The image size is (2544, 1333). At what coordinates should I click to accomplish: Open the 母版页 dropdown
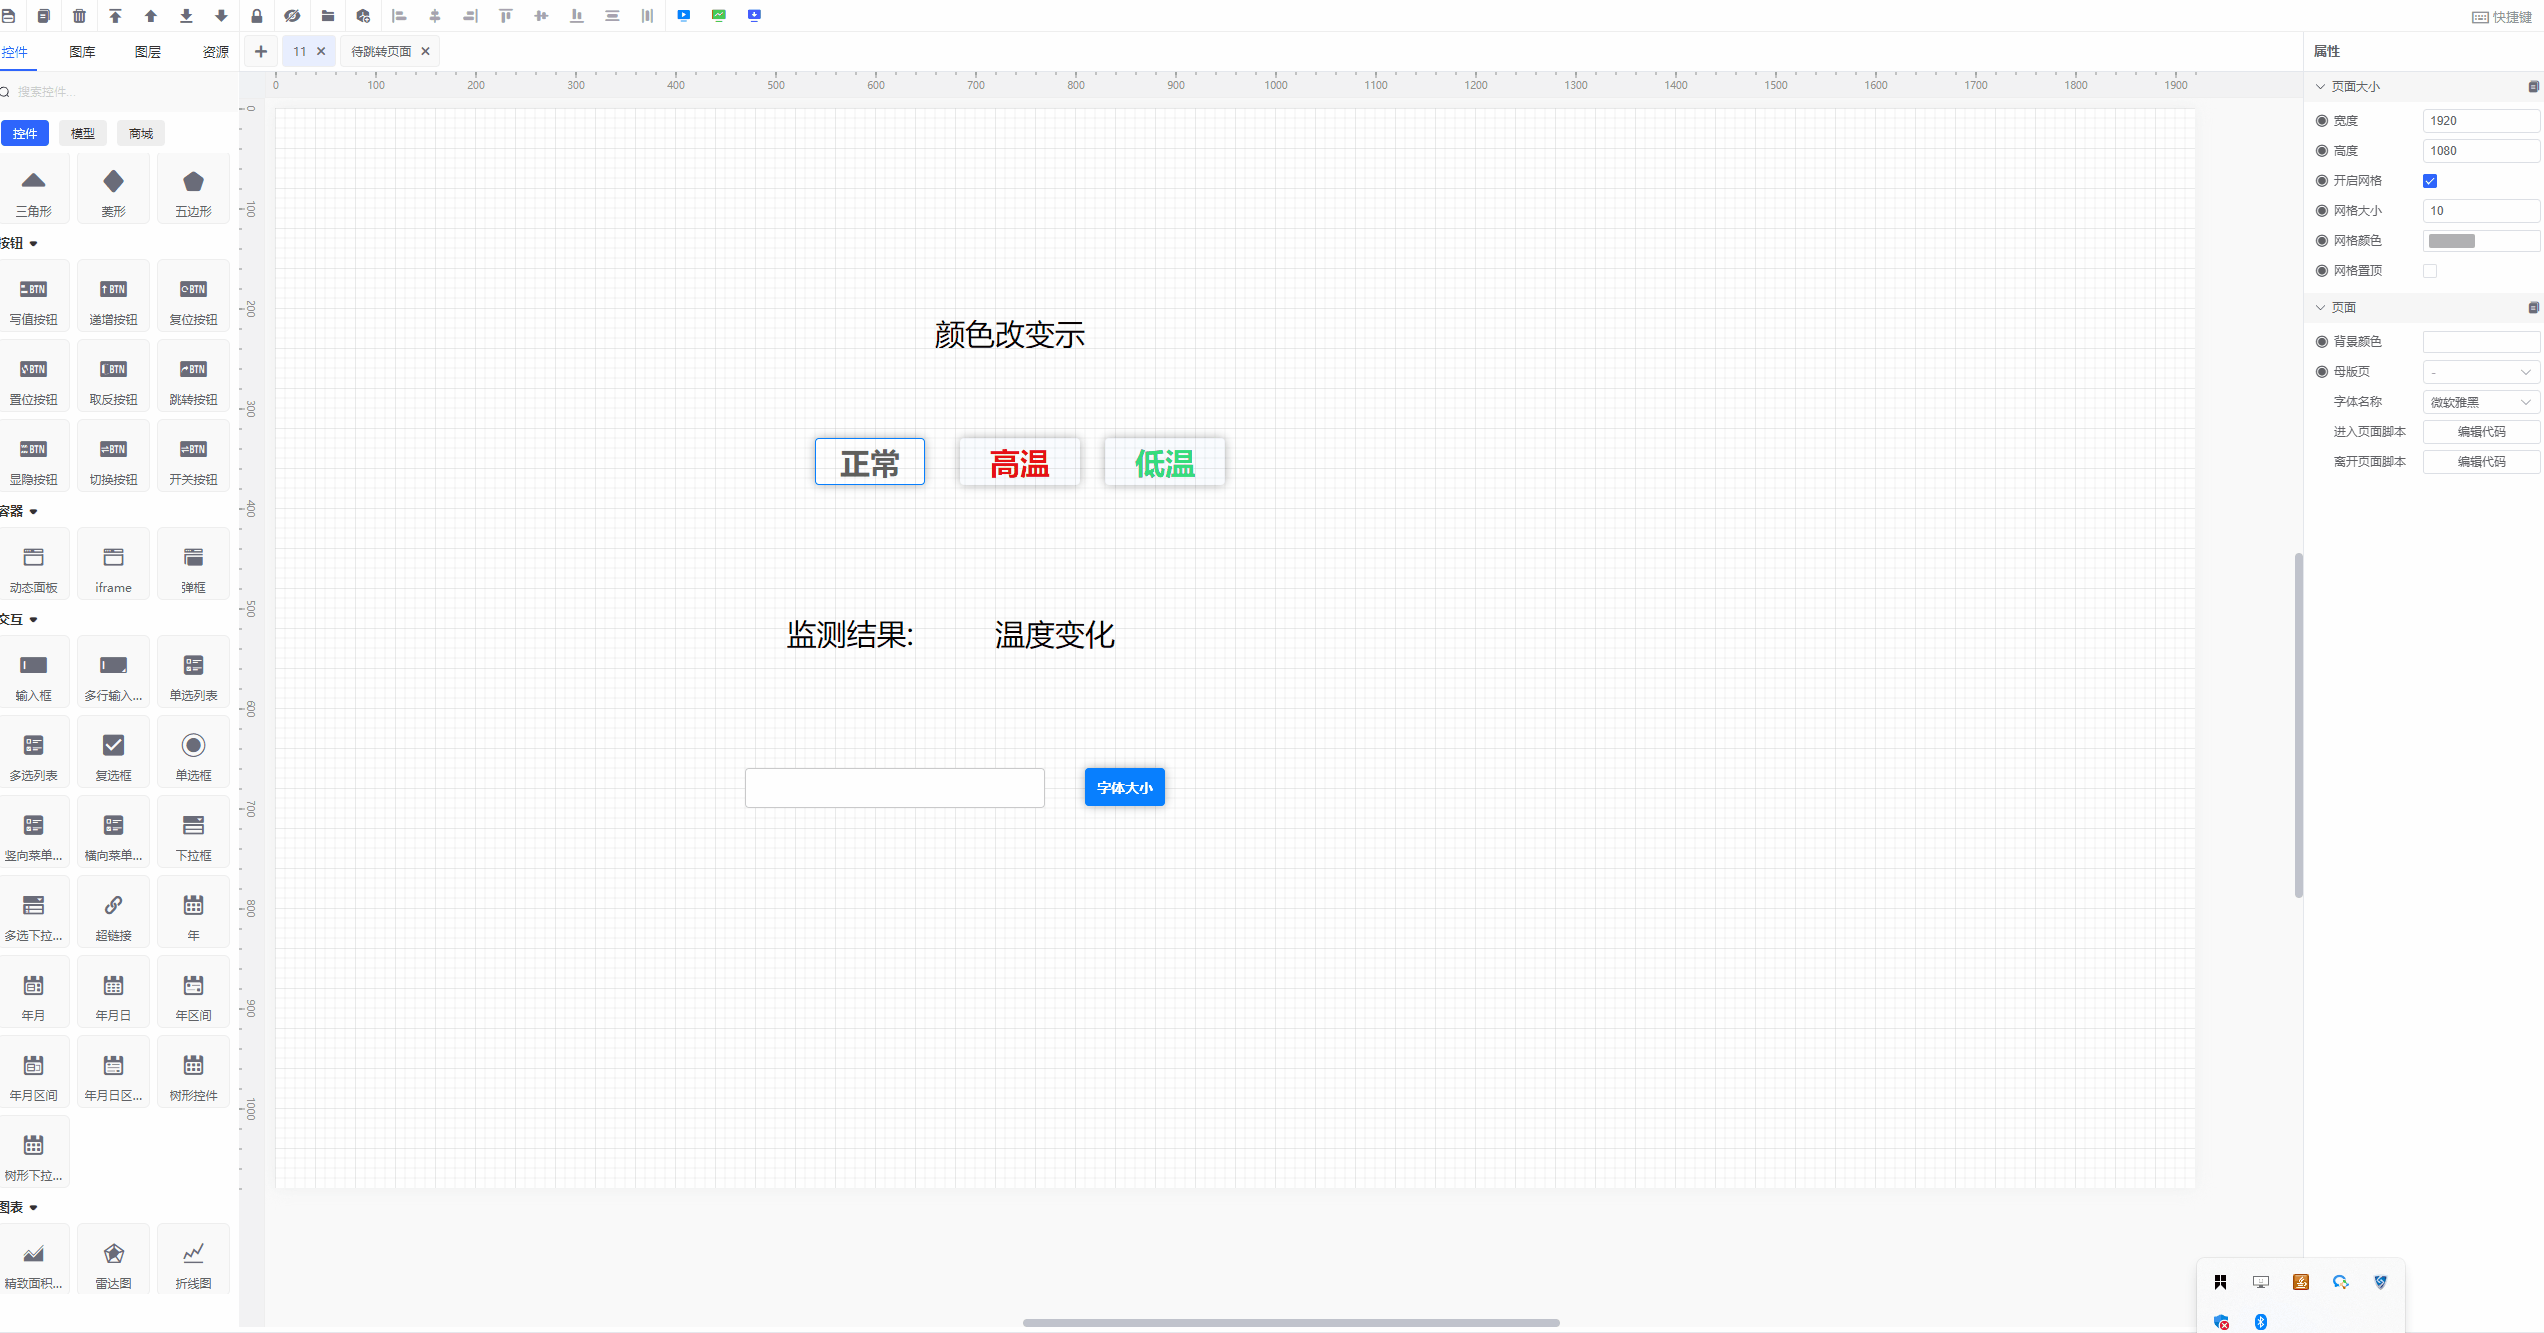(x=2481, y=371)
